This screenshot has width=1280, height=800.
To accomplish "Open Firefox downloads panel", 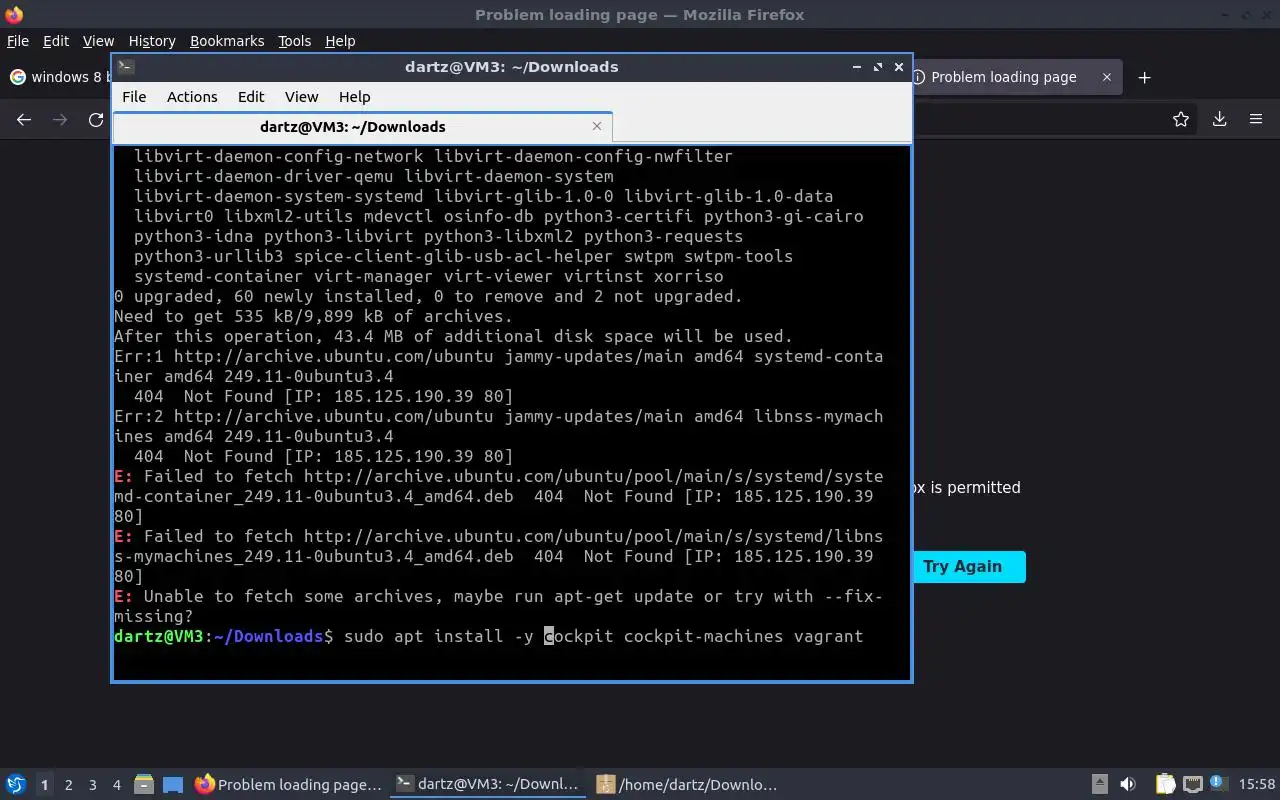I will click(x=1219, y=120).
